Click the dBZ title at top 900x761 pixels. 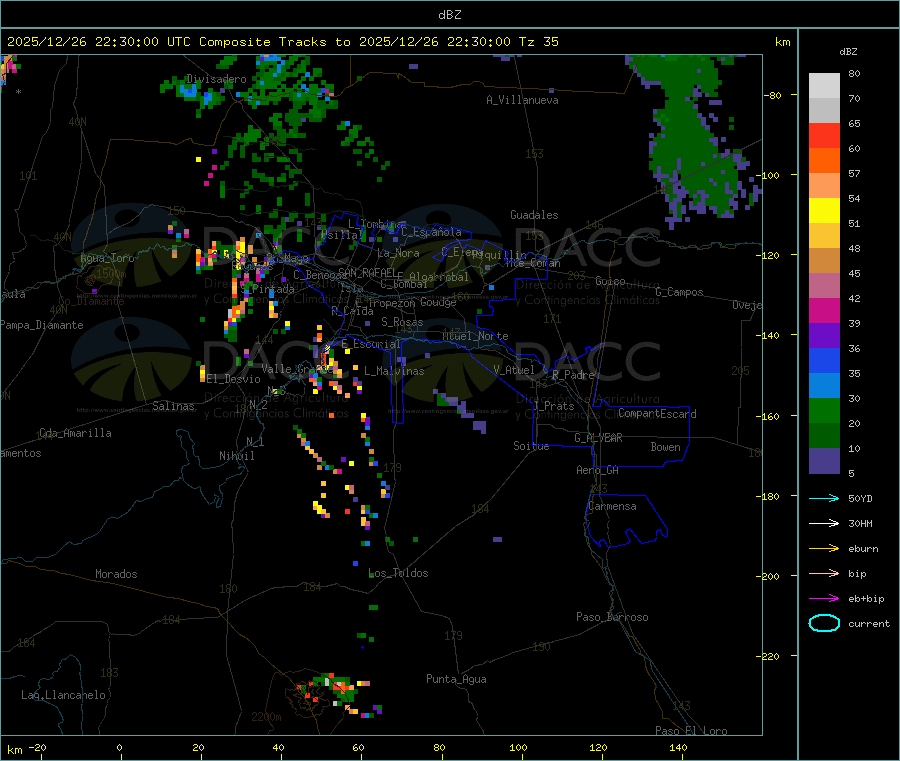coord(449,15)
